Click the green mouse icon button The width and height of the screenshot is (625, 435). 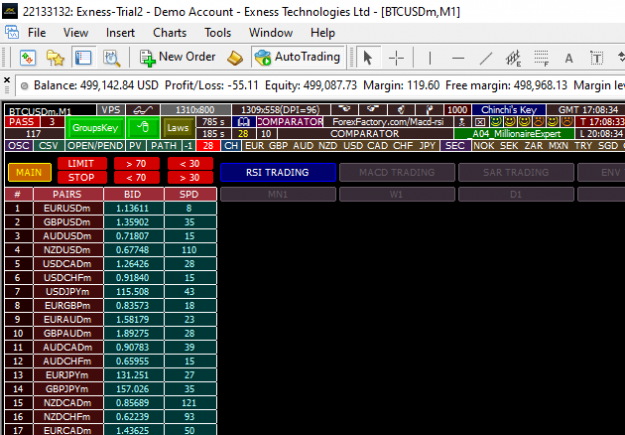click(143, 128)
